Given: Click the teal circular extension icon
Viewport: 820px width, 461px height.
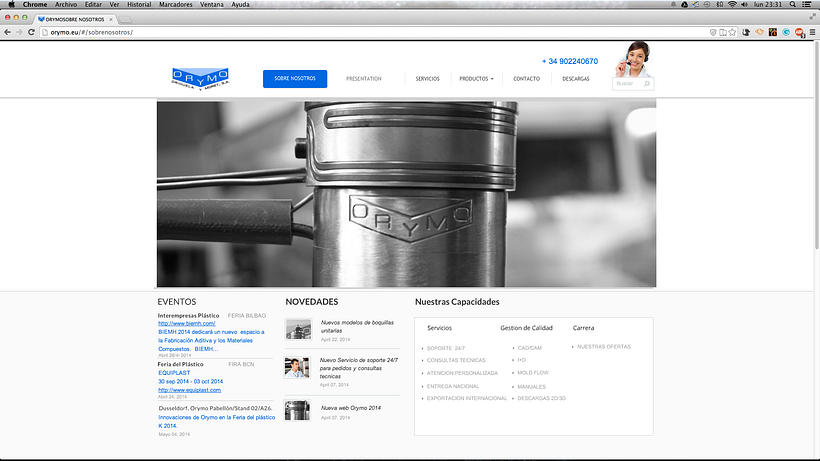Looking at the screenshot, I should click(786, 32).
